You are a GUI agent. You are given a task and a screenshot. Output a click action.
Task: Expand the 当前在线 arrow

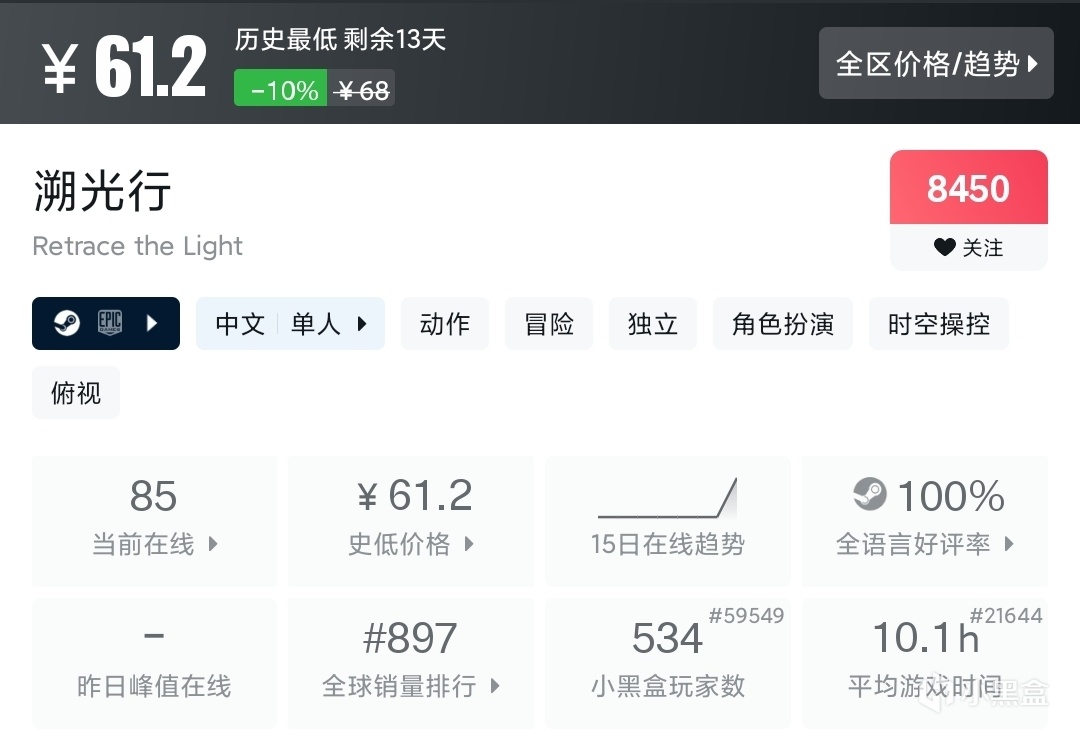(213, 544)
